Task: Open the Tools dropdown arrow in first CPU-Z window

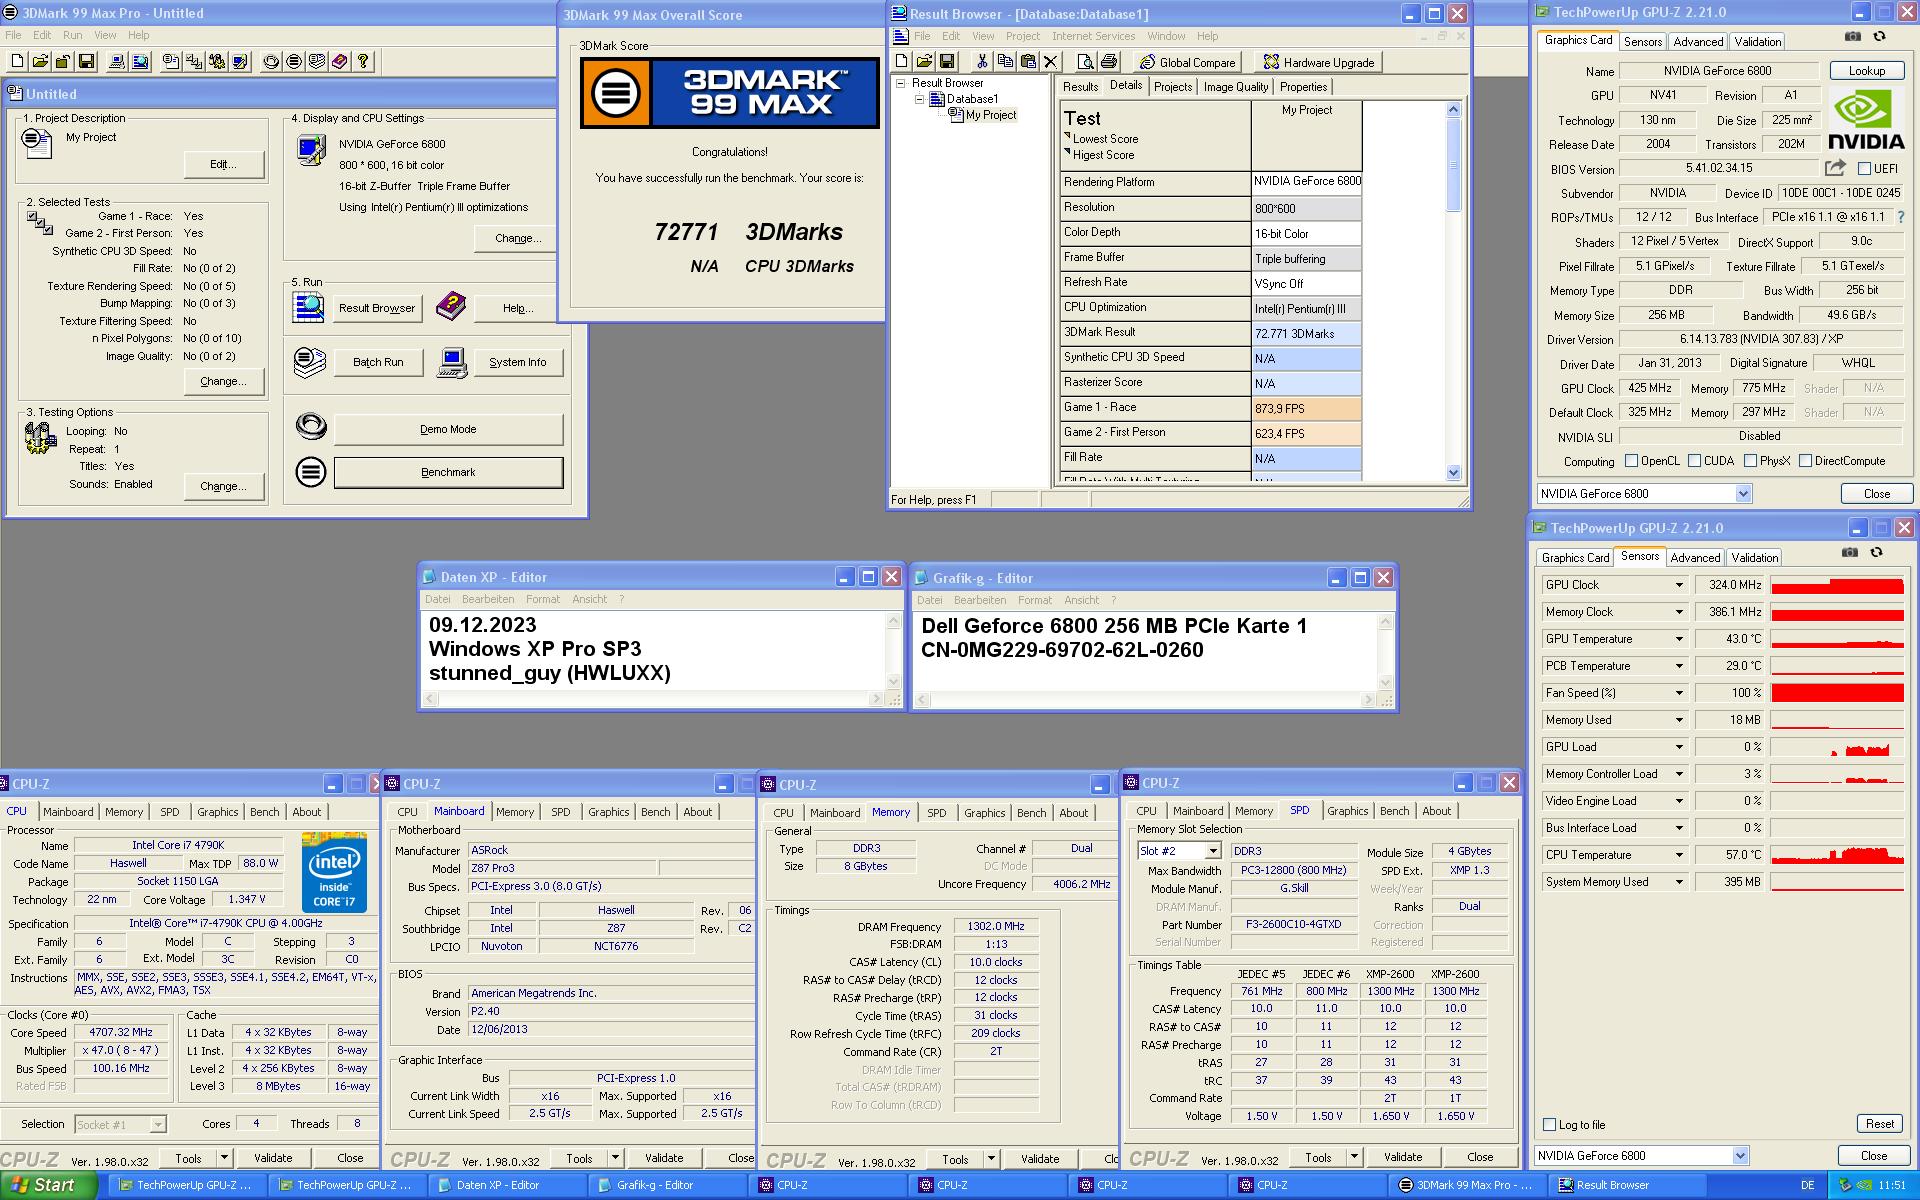Action: coord(224,1158)
